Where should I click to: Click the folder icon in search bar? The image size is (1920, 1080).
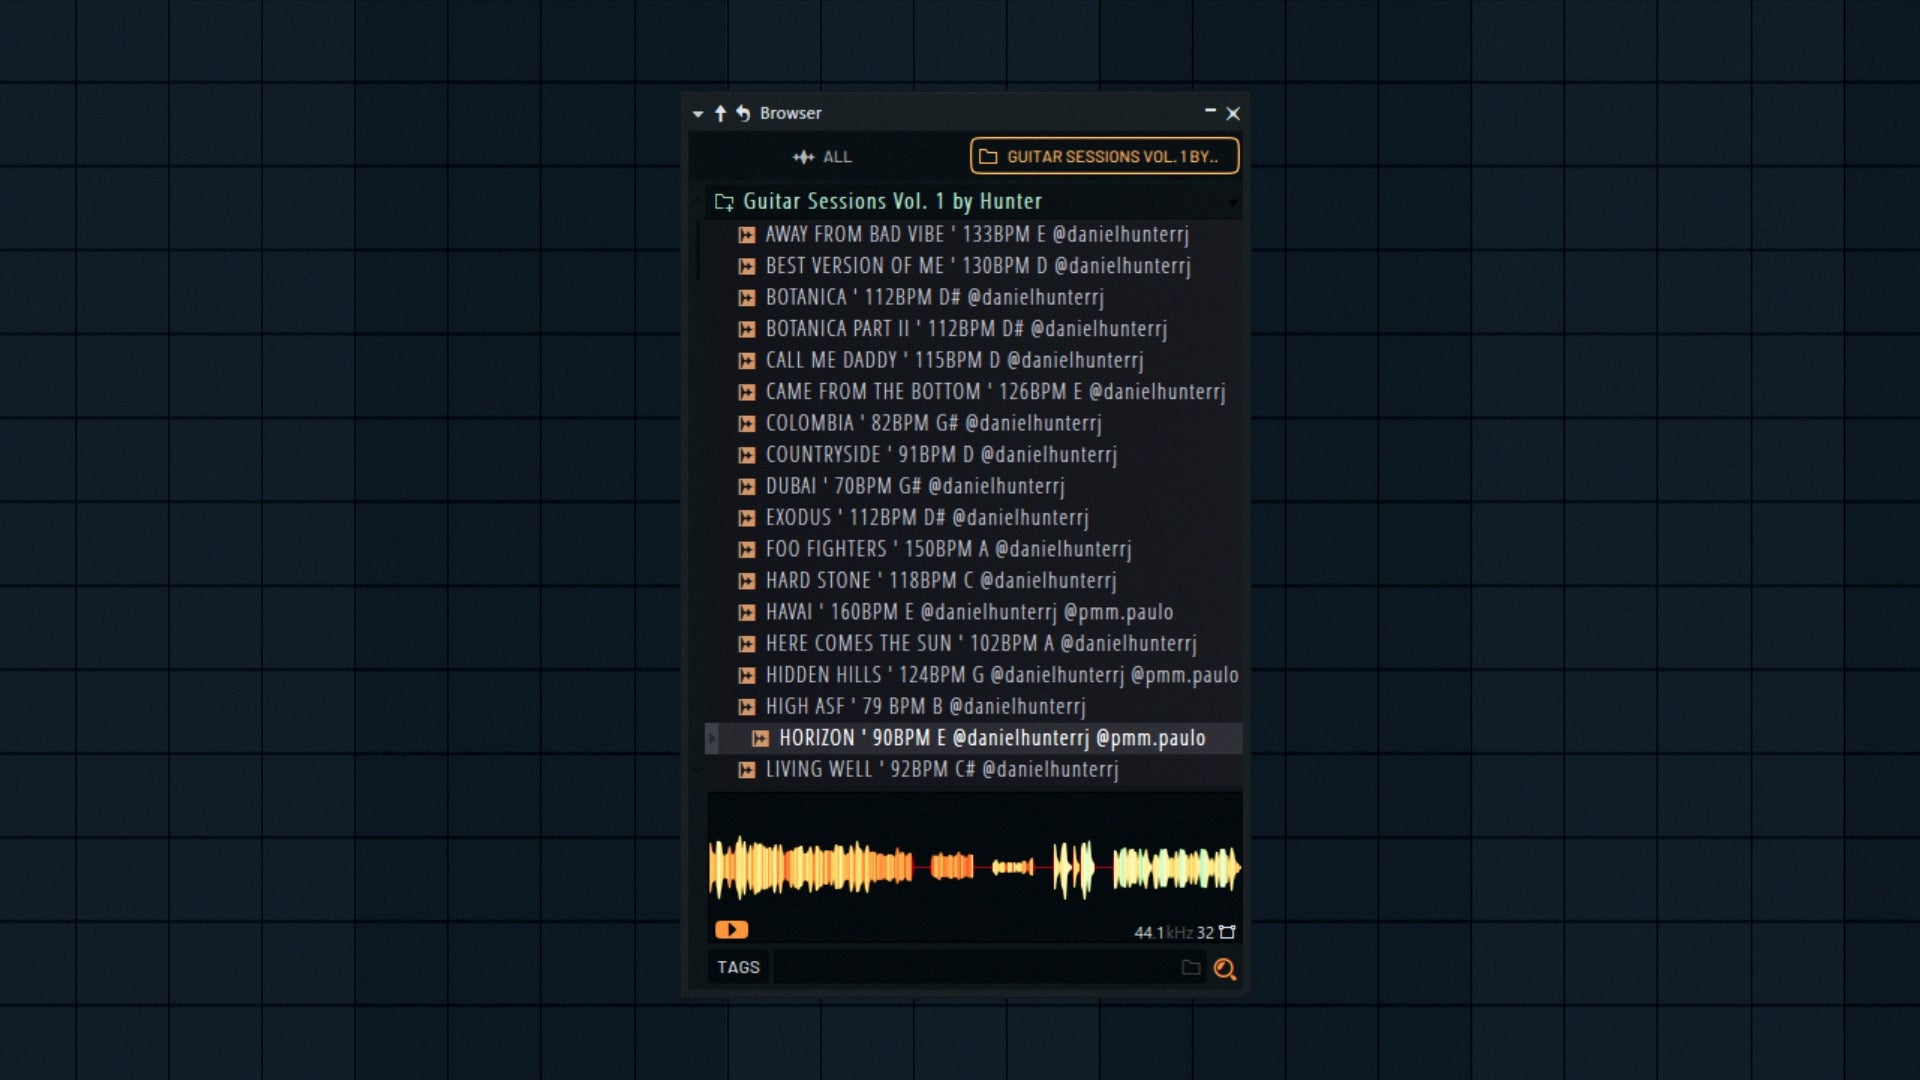point(1190,967)
